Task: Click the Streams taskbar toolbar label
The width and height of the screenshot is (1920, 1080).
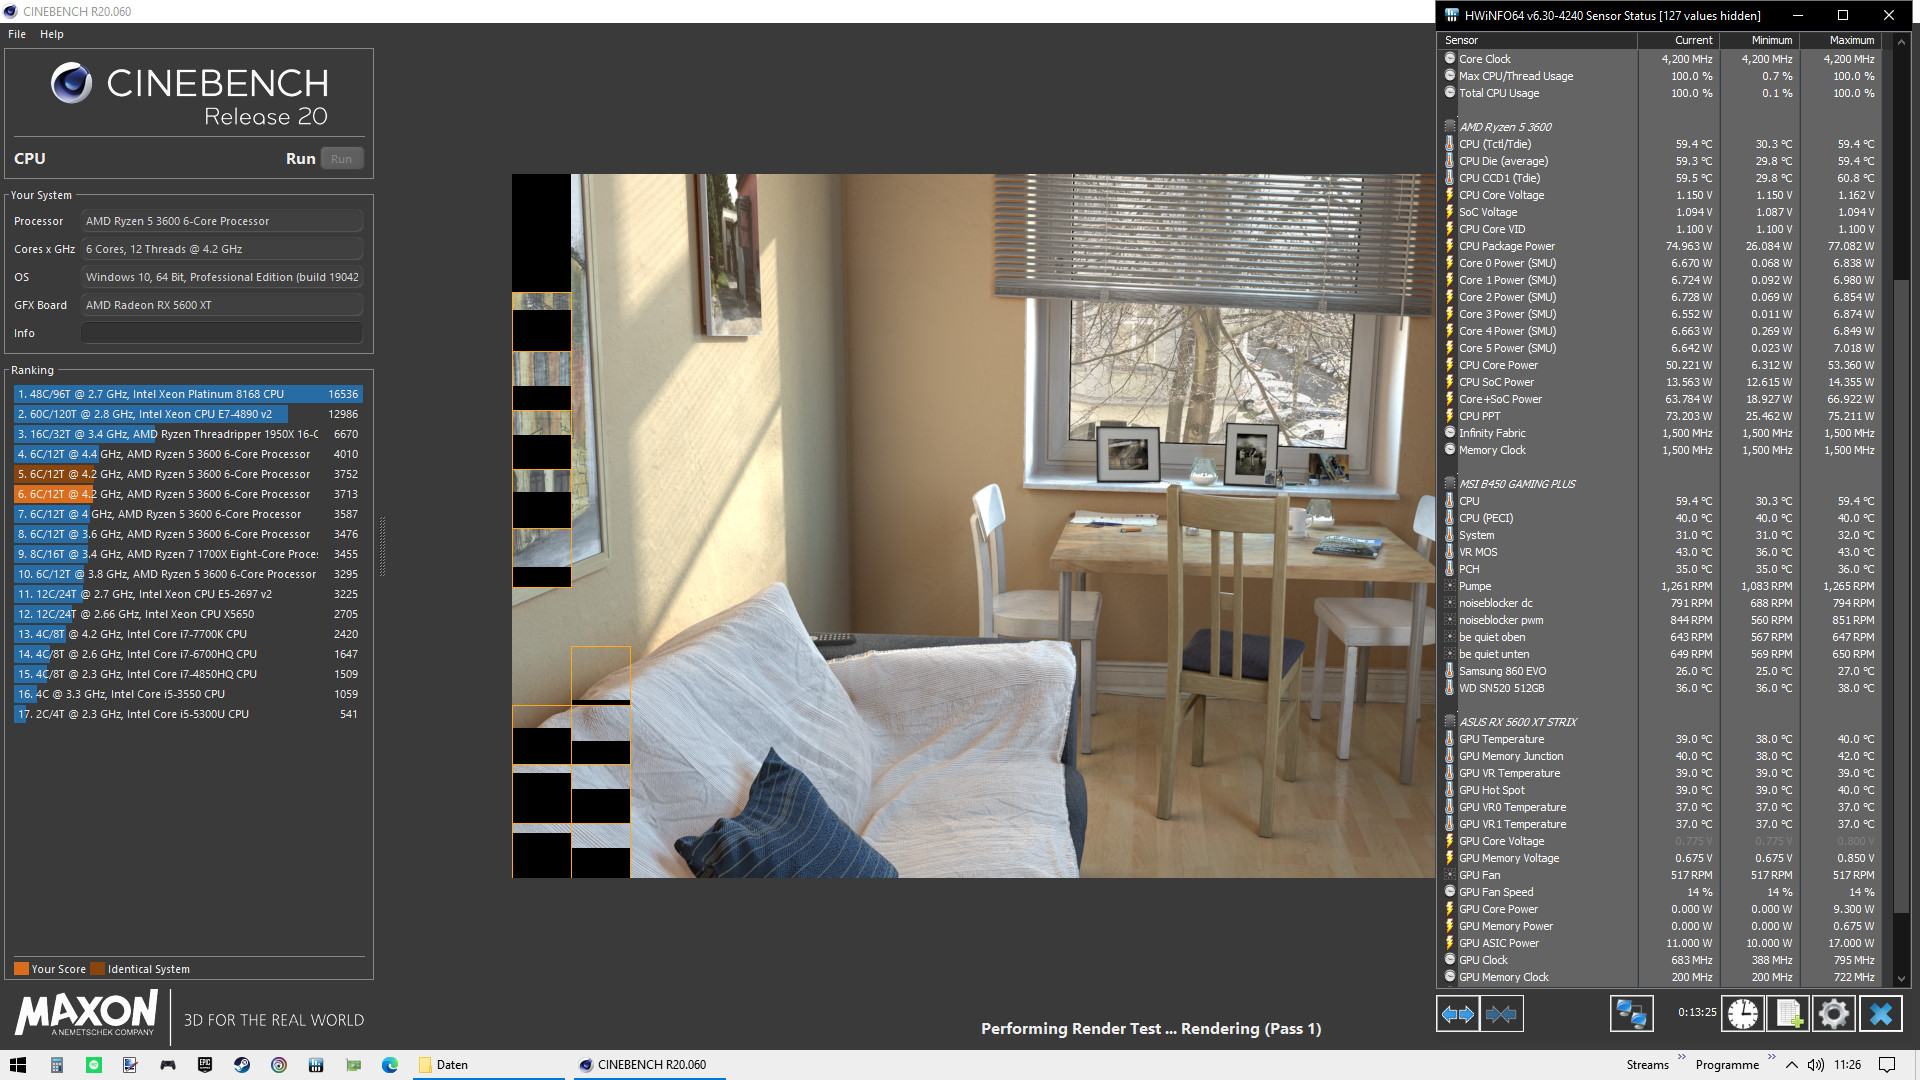Action: click(x=1647, y=1065)
